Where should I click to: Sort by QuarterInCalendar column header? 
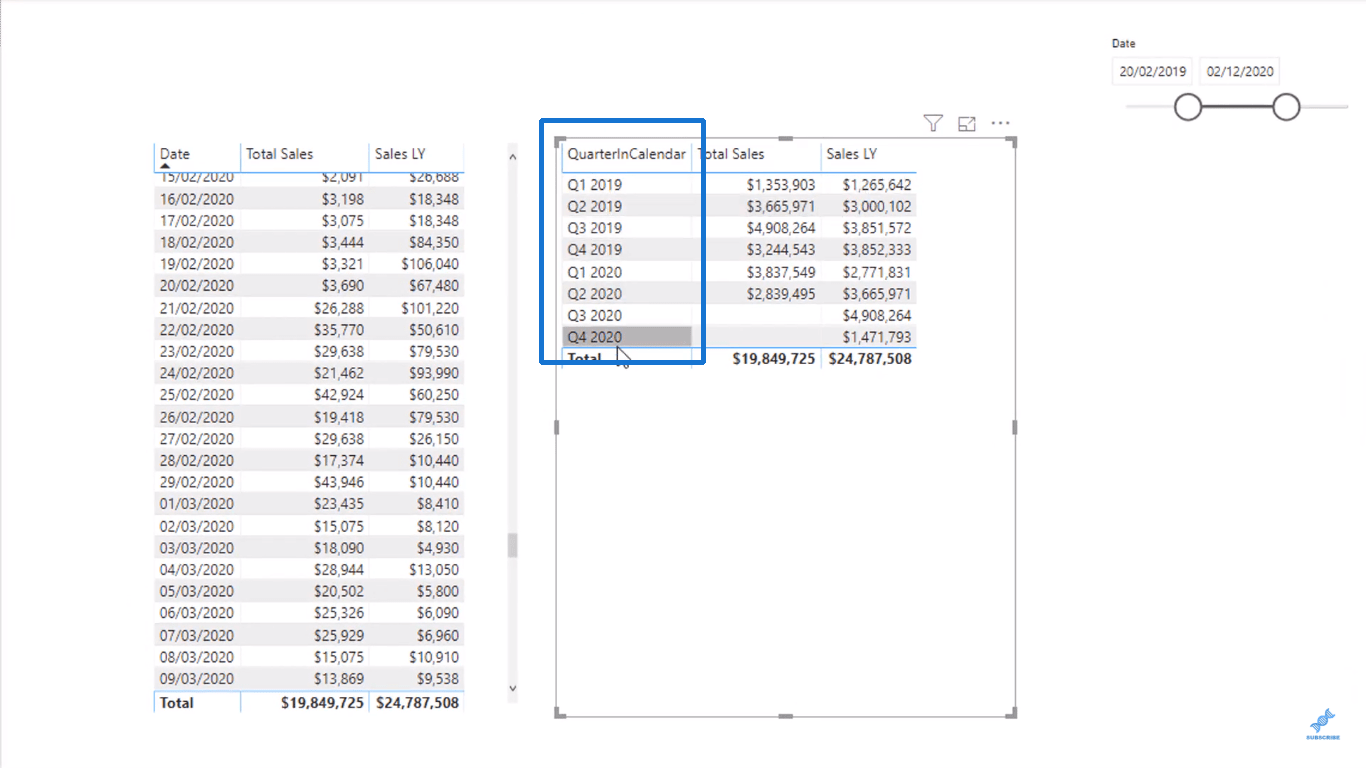627,154
